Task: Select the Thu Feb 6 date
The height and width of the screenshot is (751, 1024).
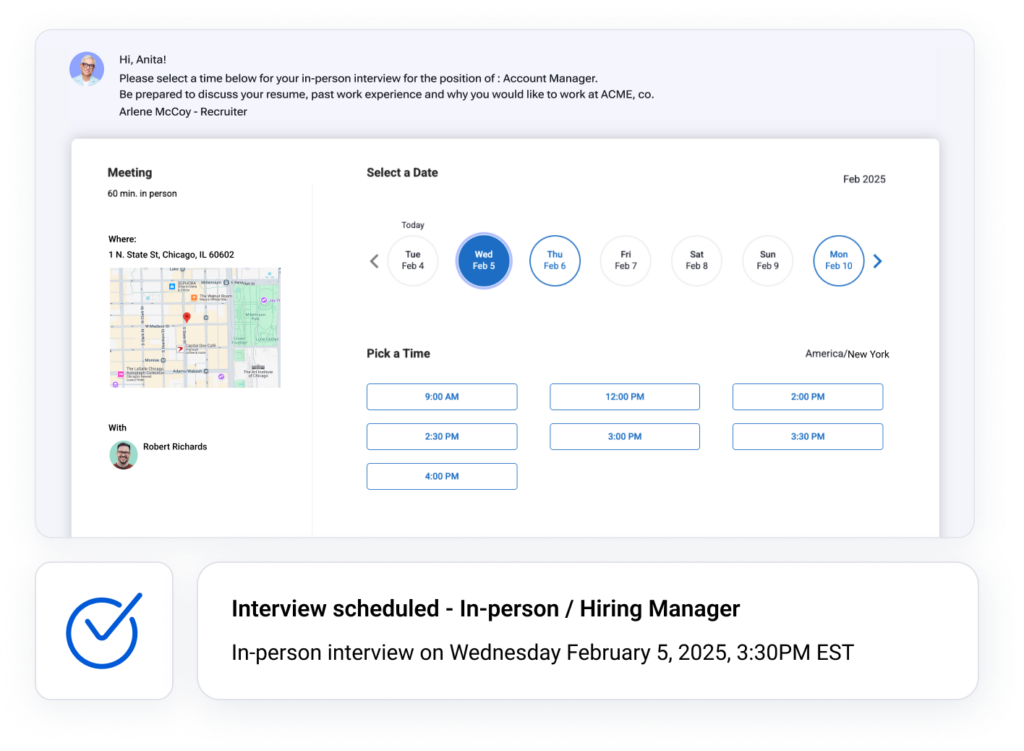Action: coord(554,260)
